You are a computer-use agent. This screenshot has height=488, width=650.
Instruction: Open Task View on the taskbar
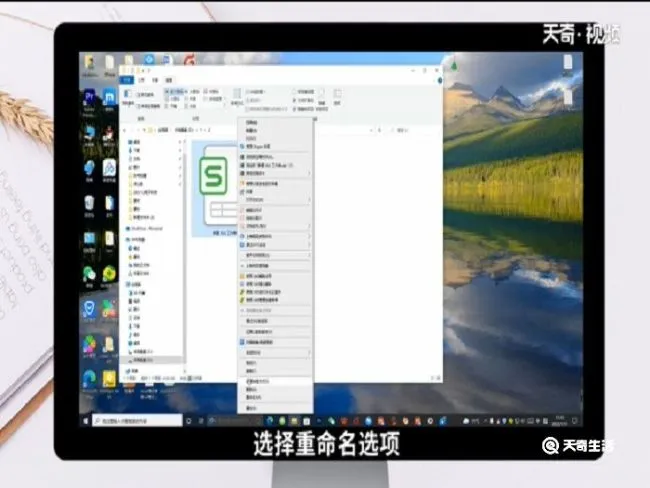coord(201,421)
